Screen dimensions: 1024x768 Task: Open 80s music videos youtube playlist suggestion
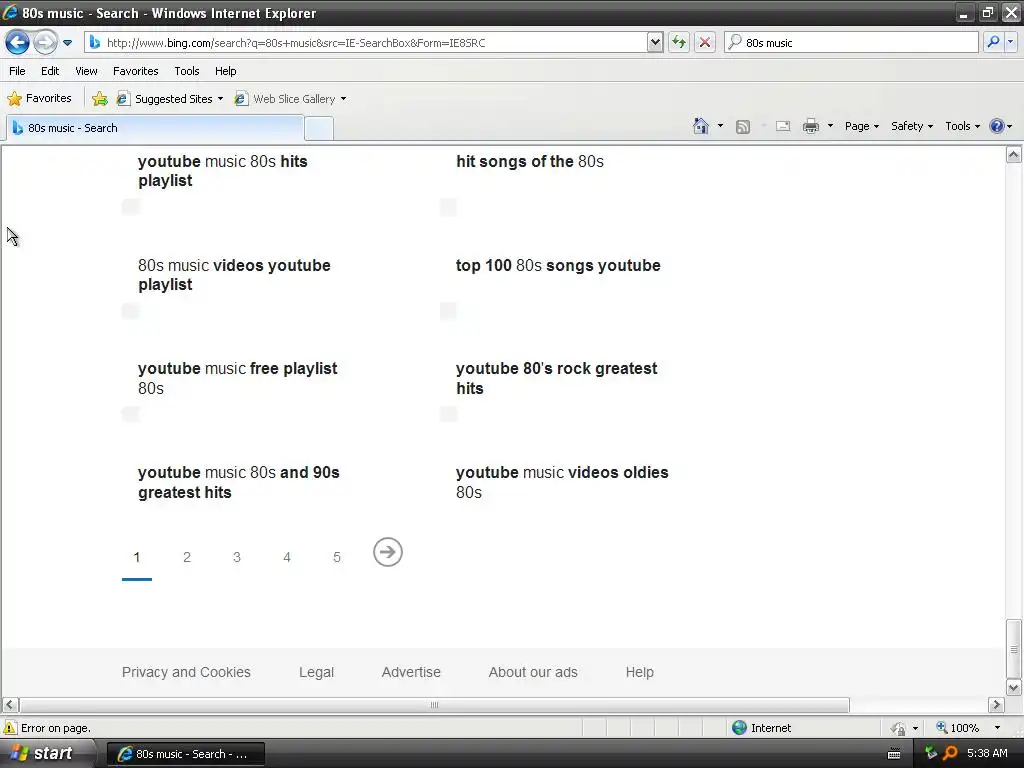(x=234, y=275)
